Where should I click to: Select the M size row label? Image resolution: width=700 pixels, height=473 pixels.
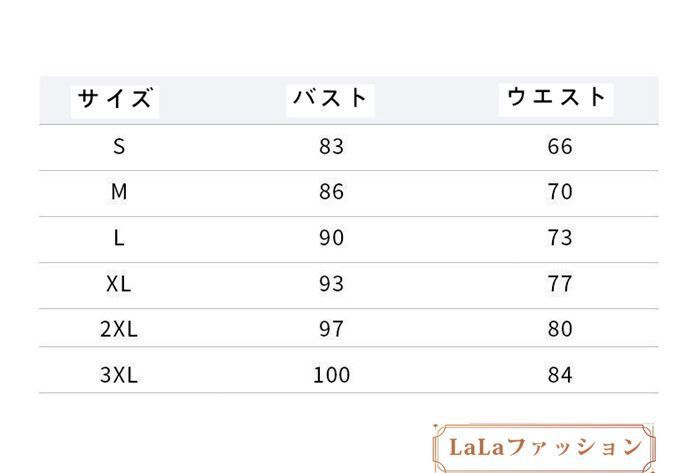tap(119, 192)
